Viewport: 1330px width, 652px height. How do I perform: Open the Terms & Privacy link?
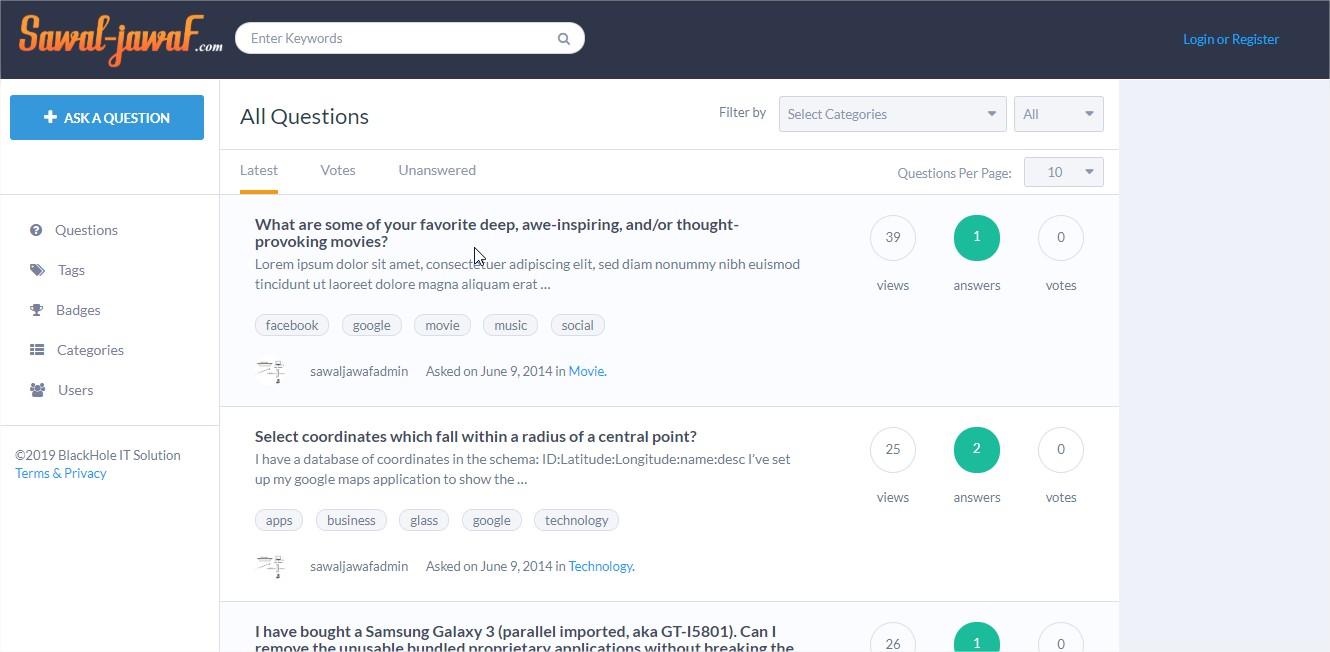pos(61,473)
